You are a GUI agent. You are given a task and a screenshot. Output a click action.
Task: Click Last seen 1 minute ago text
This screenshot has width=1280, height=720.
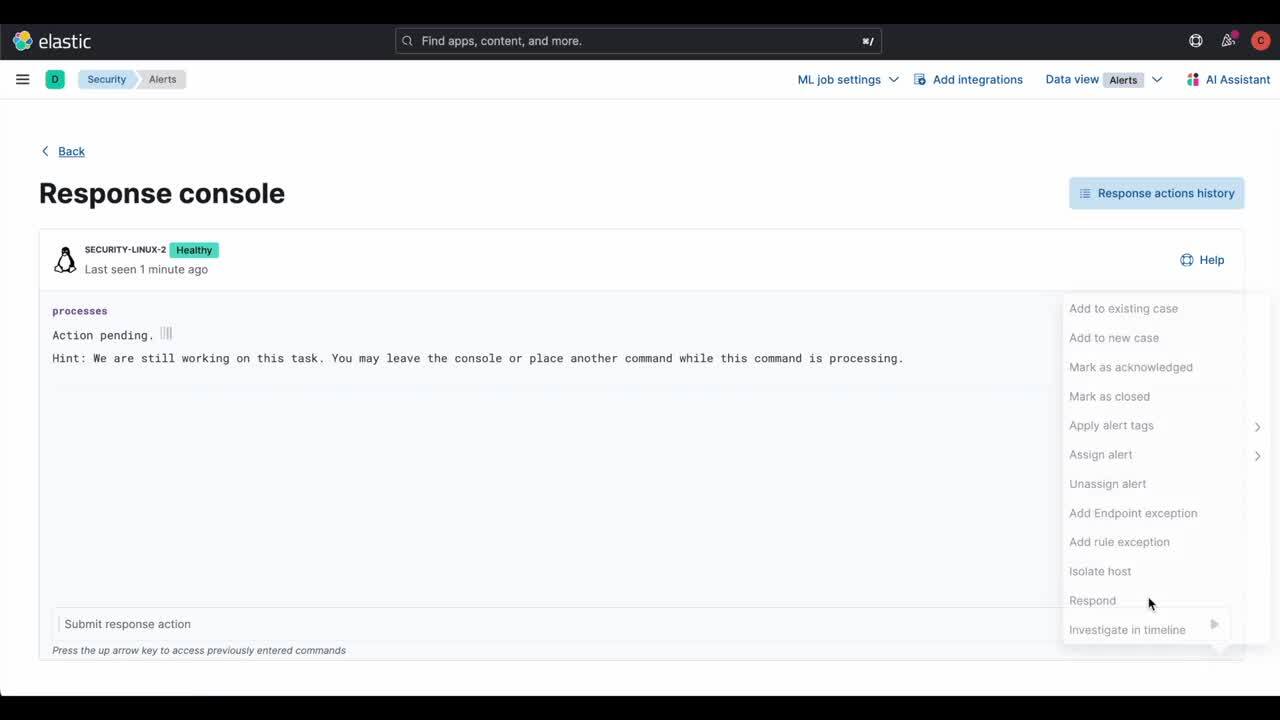coord(146,269)
